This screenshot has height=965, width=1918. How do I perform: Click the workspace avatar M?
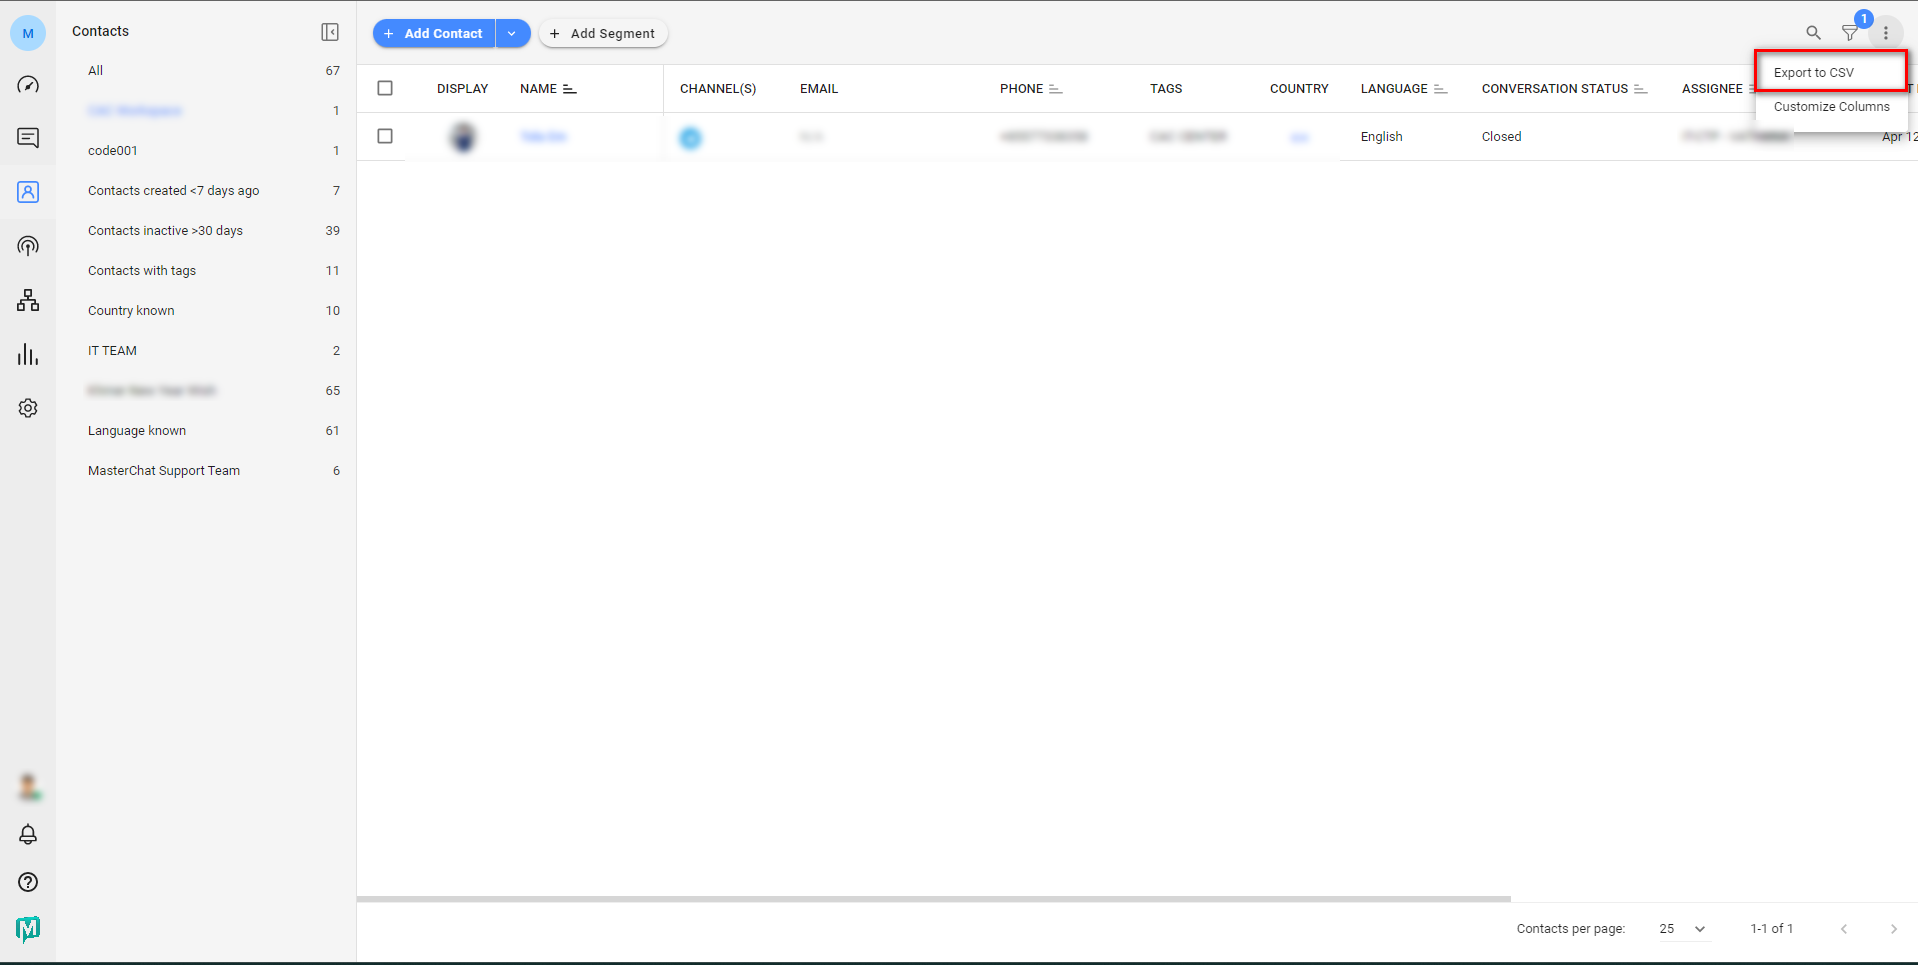[x=28, y=33]
